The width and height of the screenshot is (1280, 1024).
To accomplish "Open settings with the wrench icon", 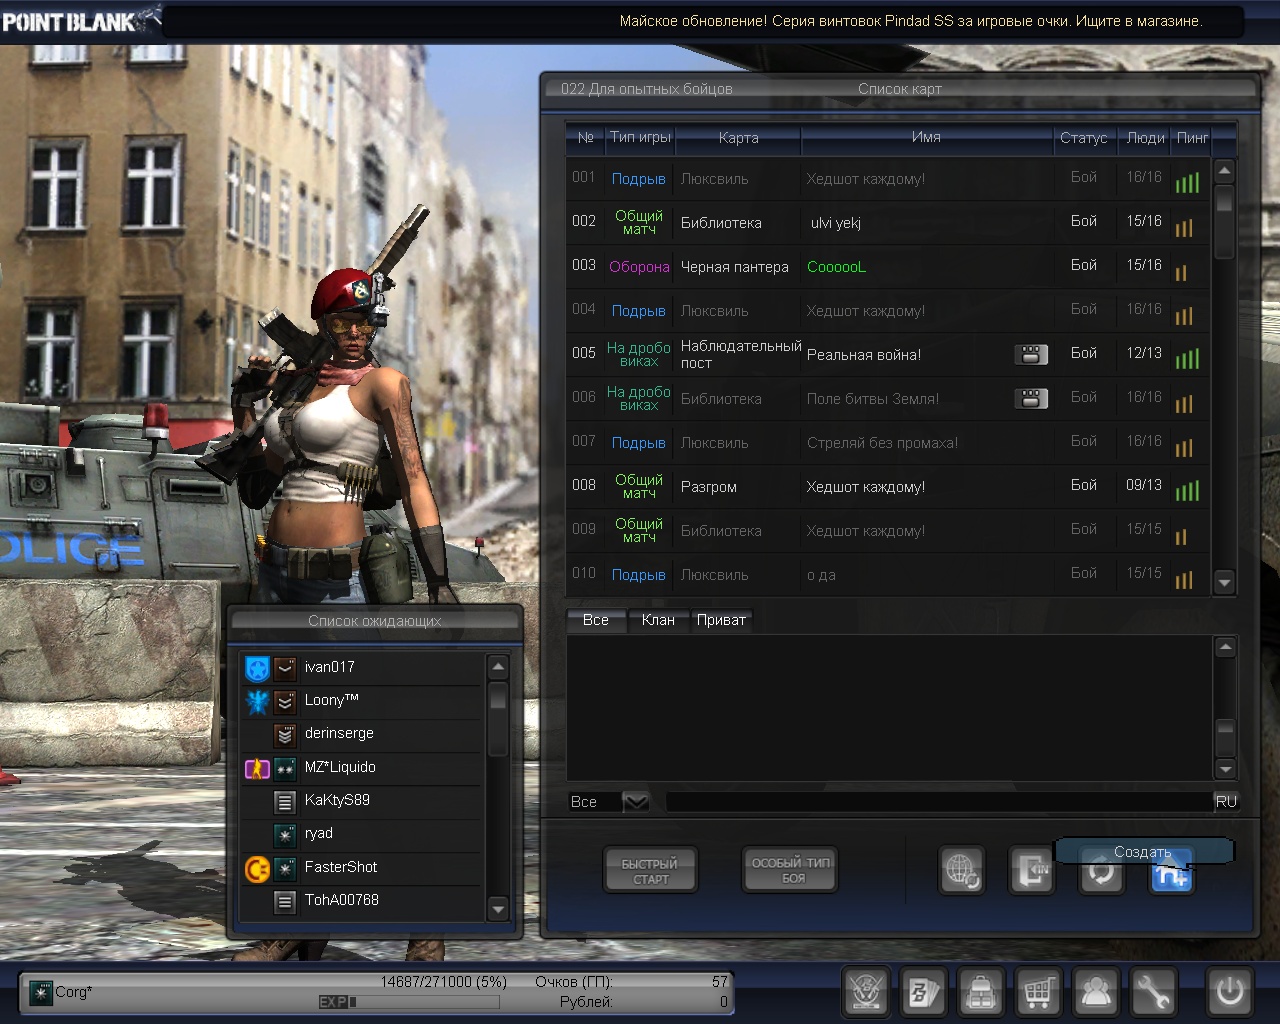I will pos(1153,993).
